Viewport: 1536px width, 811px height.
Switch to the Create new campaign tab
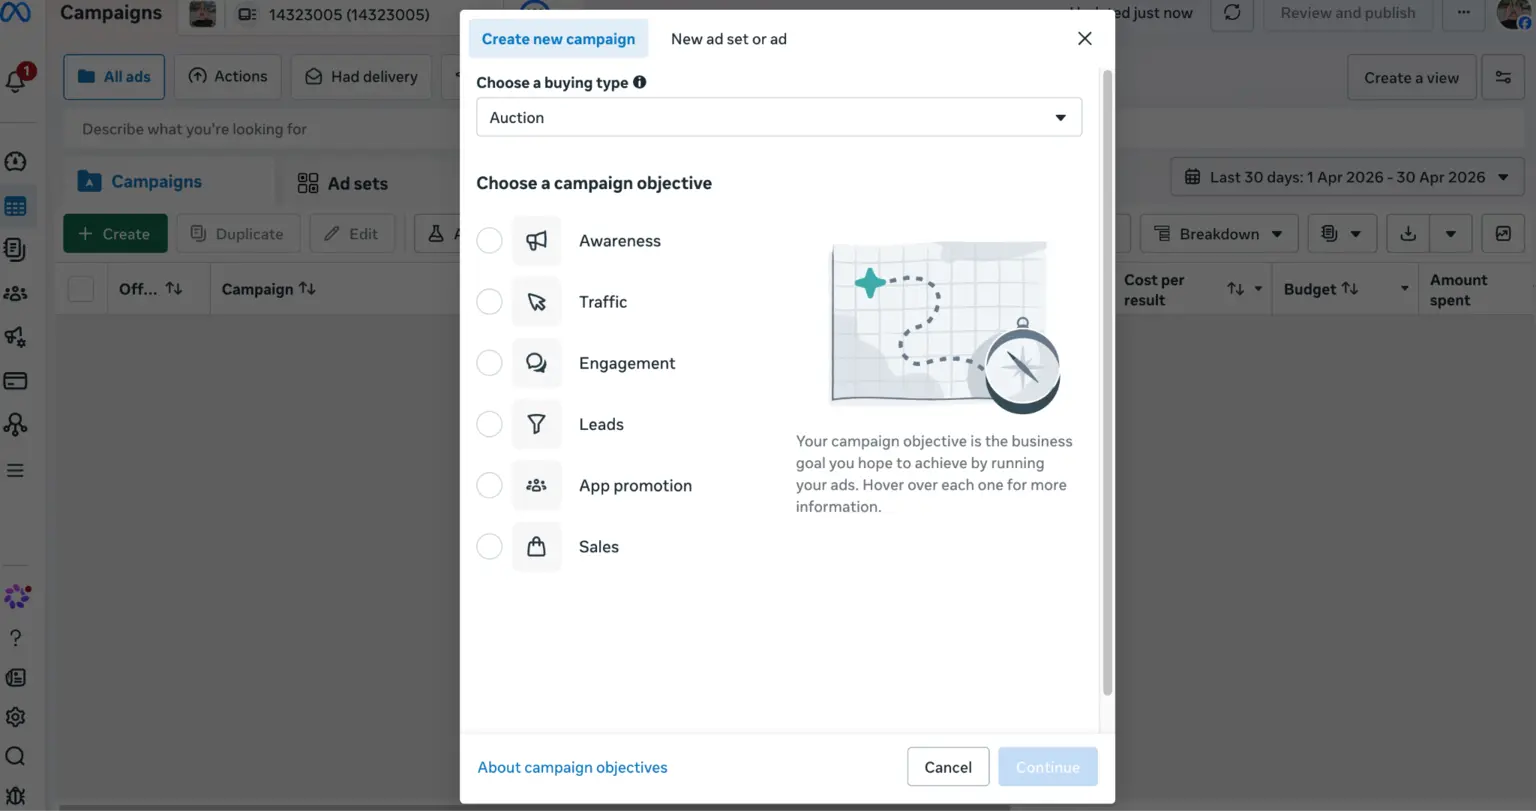(x=558, y=39)
